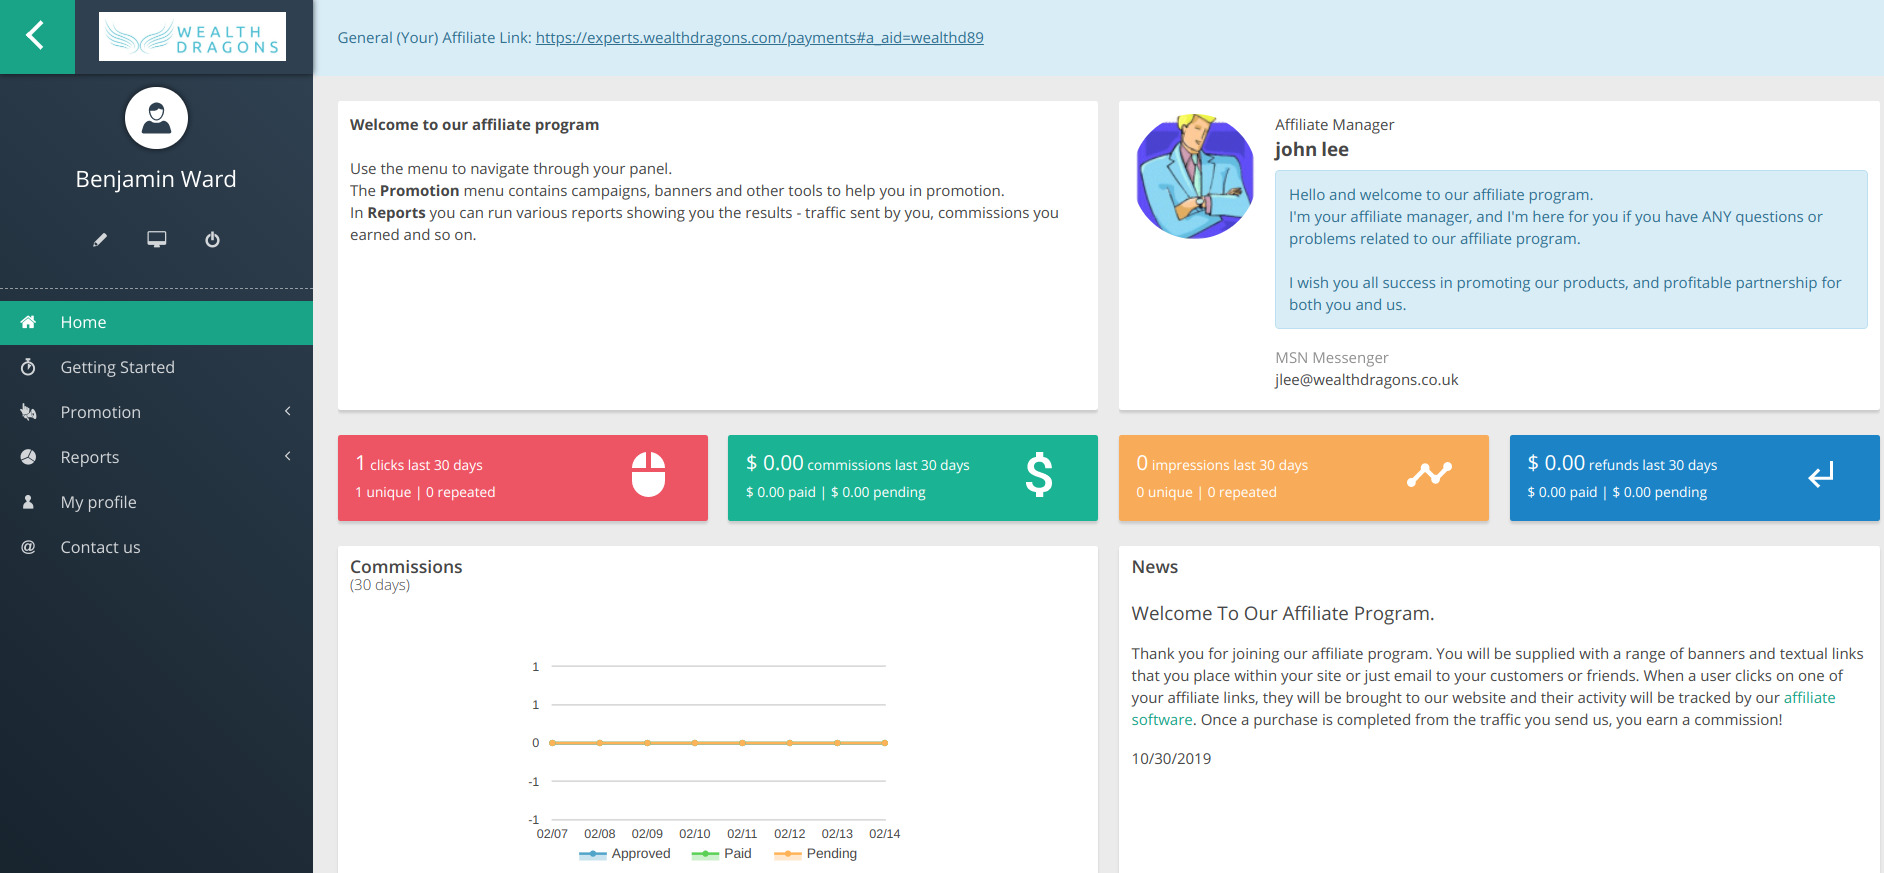Viewport: 1884px width, 873px height.
Task: Click the Promotion menu icon
Action: (28, 412)
